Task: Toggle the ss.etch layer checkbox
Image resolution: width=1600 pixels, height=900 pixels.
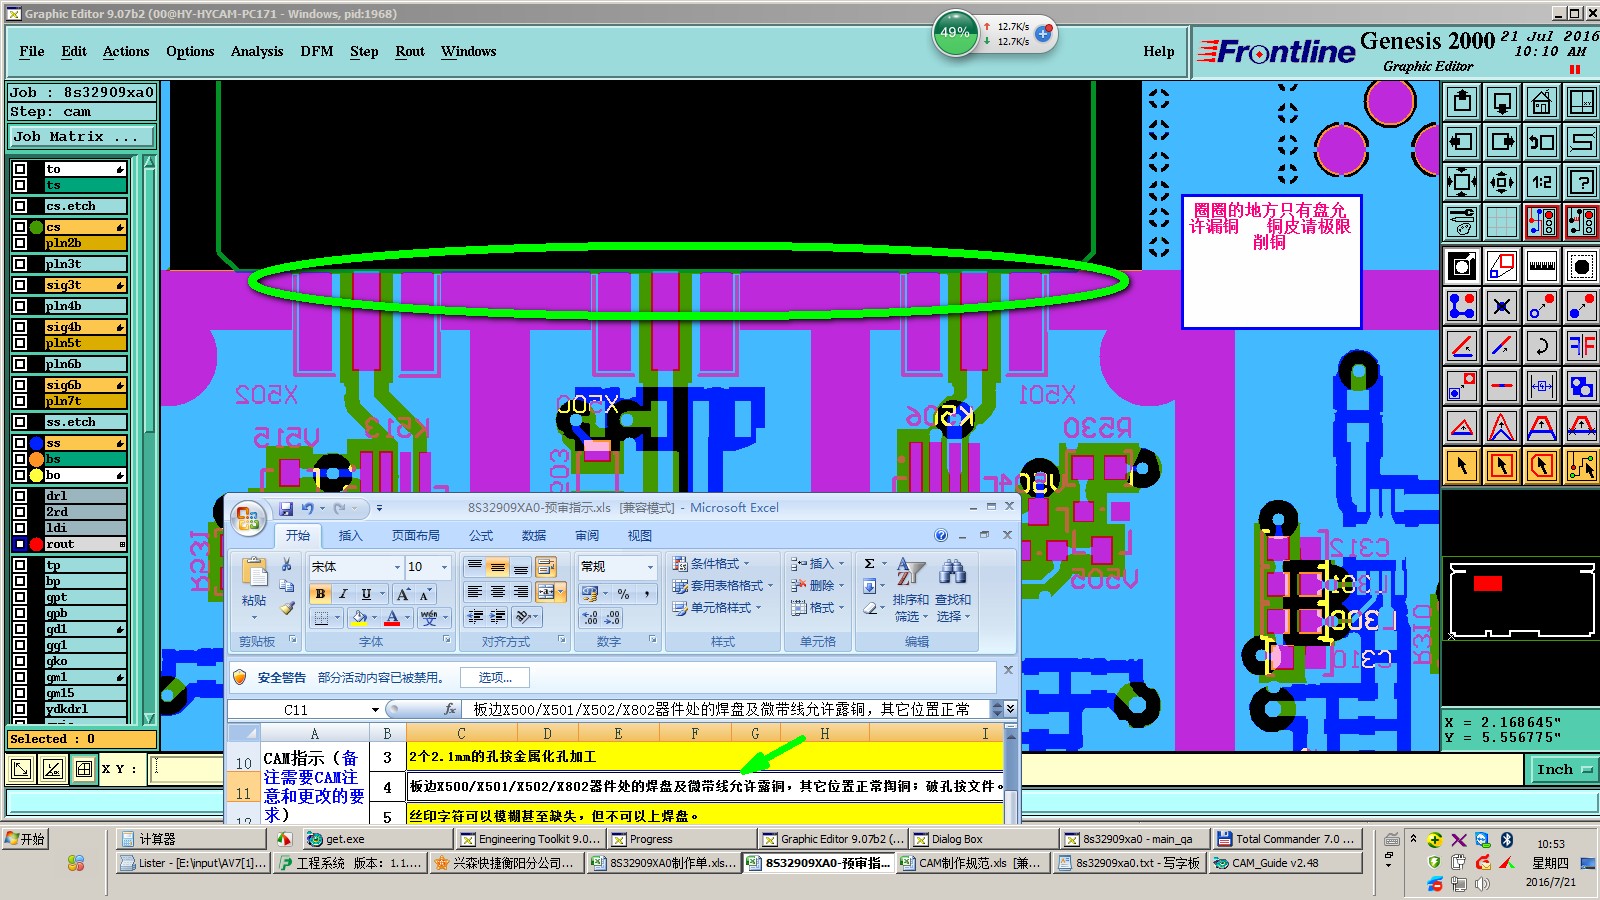Action: 20,422
